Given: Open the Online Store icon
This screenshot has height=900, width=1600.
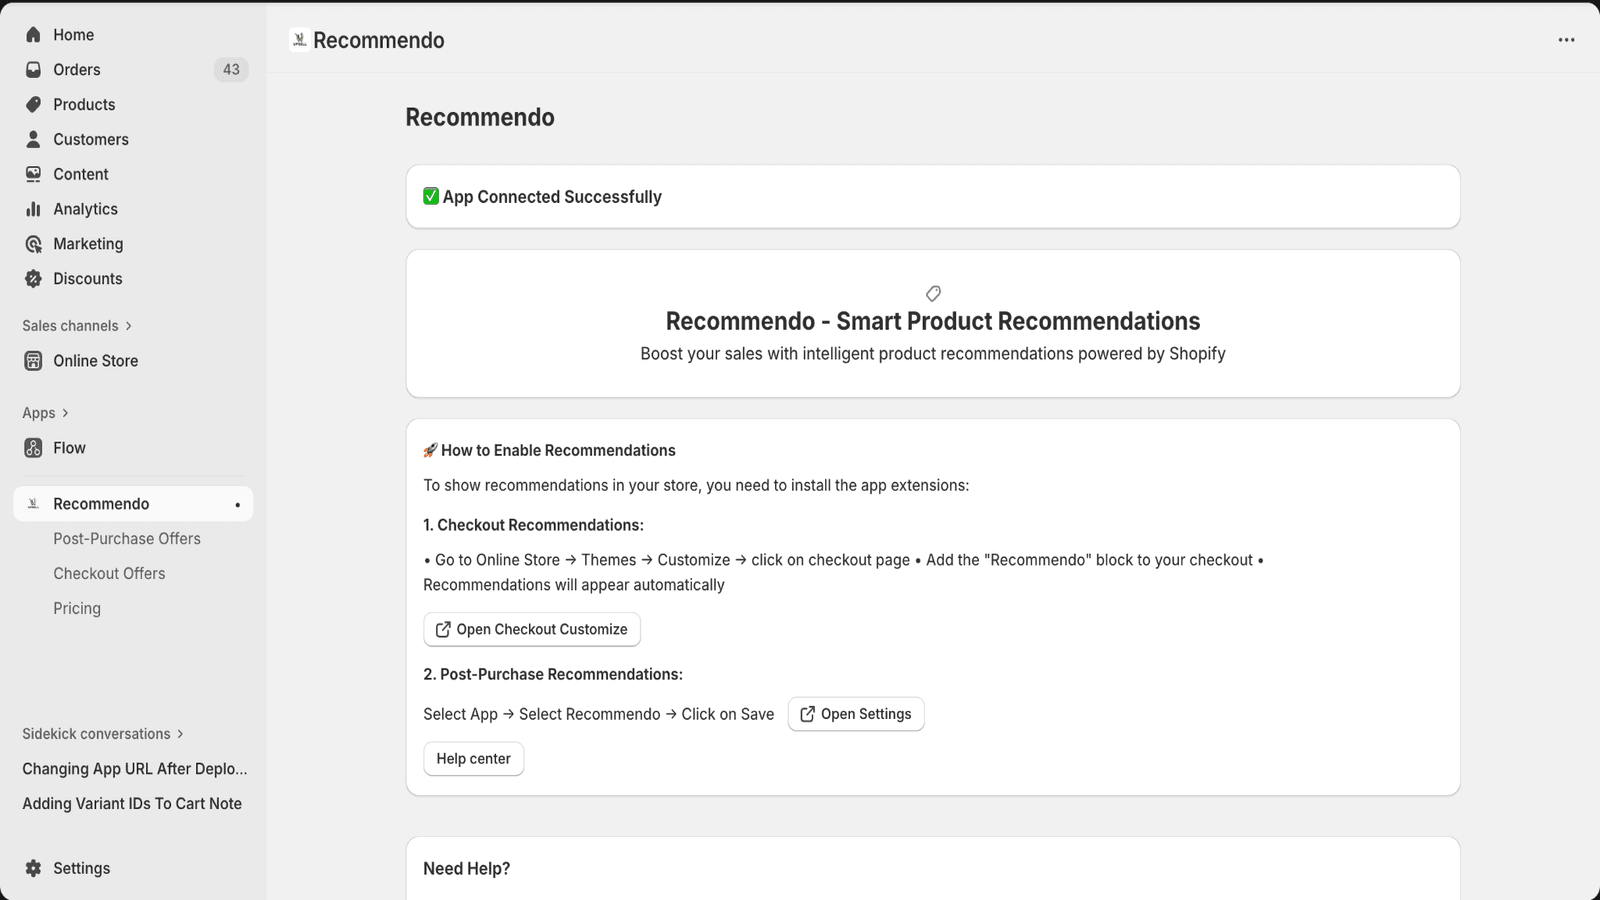Looking at the screenshot, I should pyautogui.click(x=34, y=360).
